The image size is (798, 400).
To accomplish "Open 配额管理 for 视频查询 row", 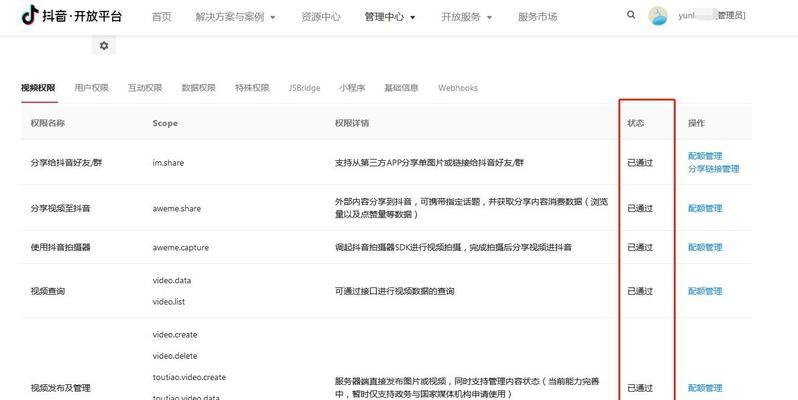I will pyautogui.click(x=705, y=291).
